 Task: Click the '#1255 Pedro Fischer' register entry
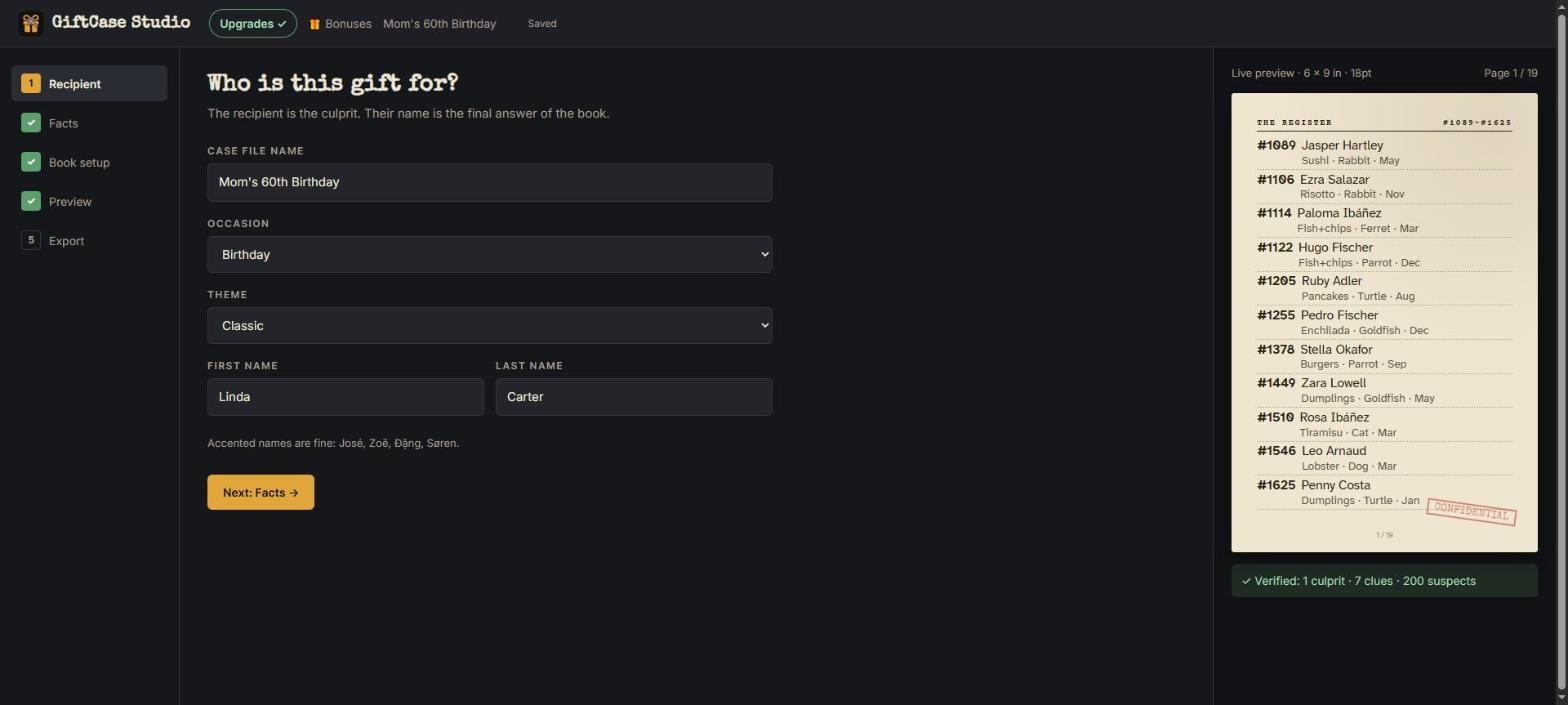click(x=1384, y=322)
